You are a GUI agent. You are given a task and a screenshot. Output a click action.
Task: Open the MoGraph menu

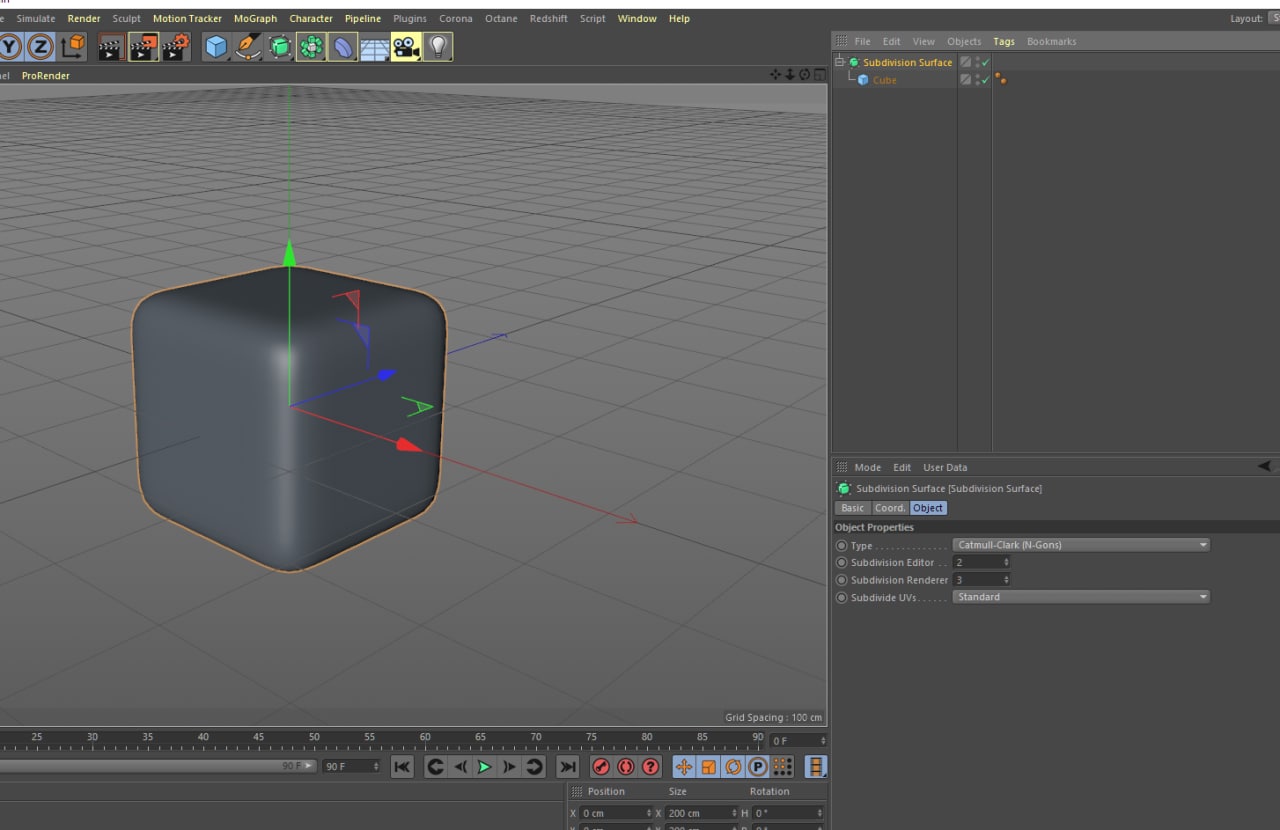click(255, 18)
